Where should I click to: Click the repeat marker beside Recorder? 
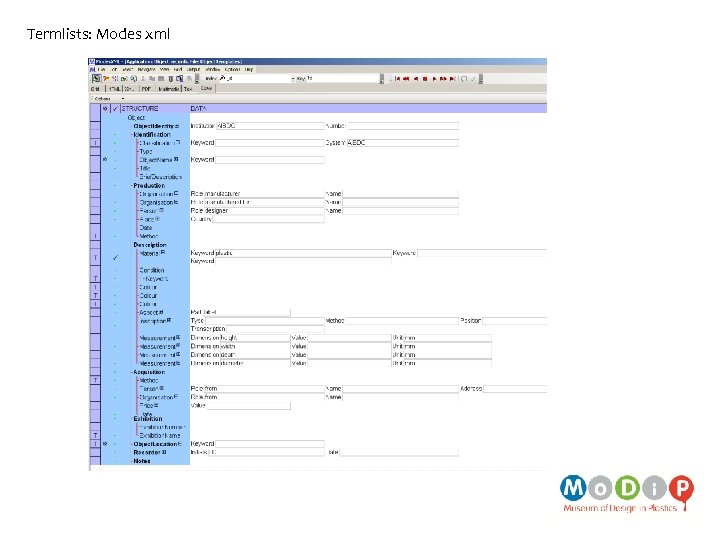point(164,452)
